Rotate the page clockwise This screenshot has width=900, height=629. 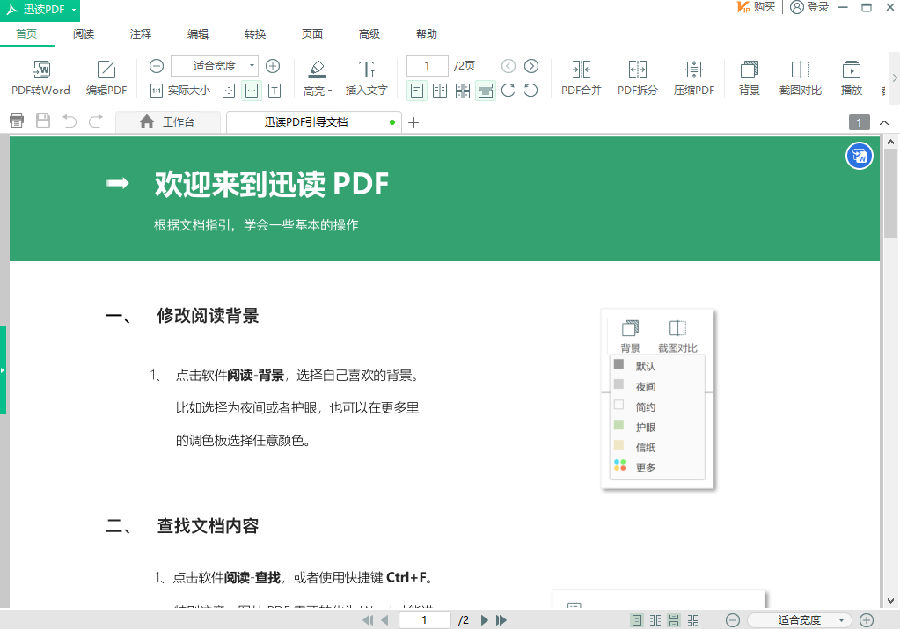pyautogui.click(x=508, y=91)
